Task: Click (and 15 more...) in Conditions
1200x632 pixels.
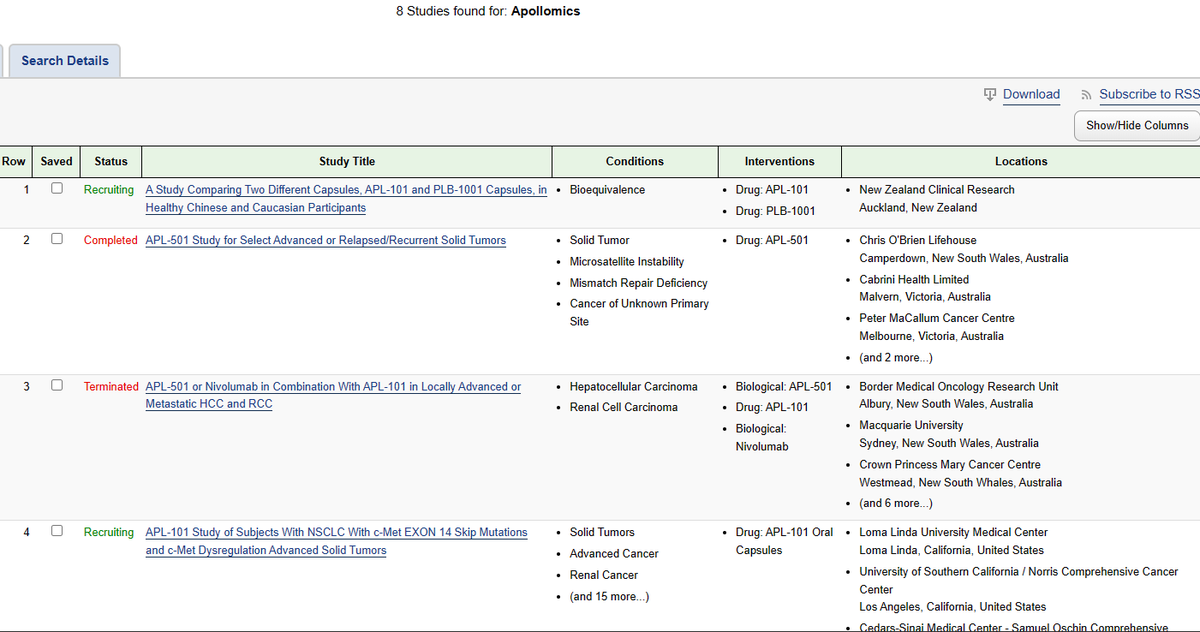Action: pyautogui.click(x=609, y=596)
